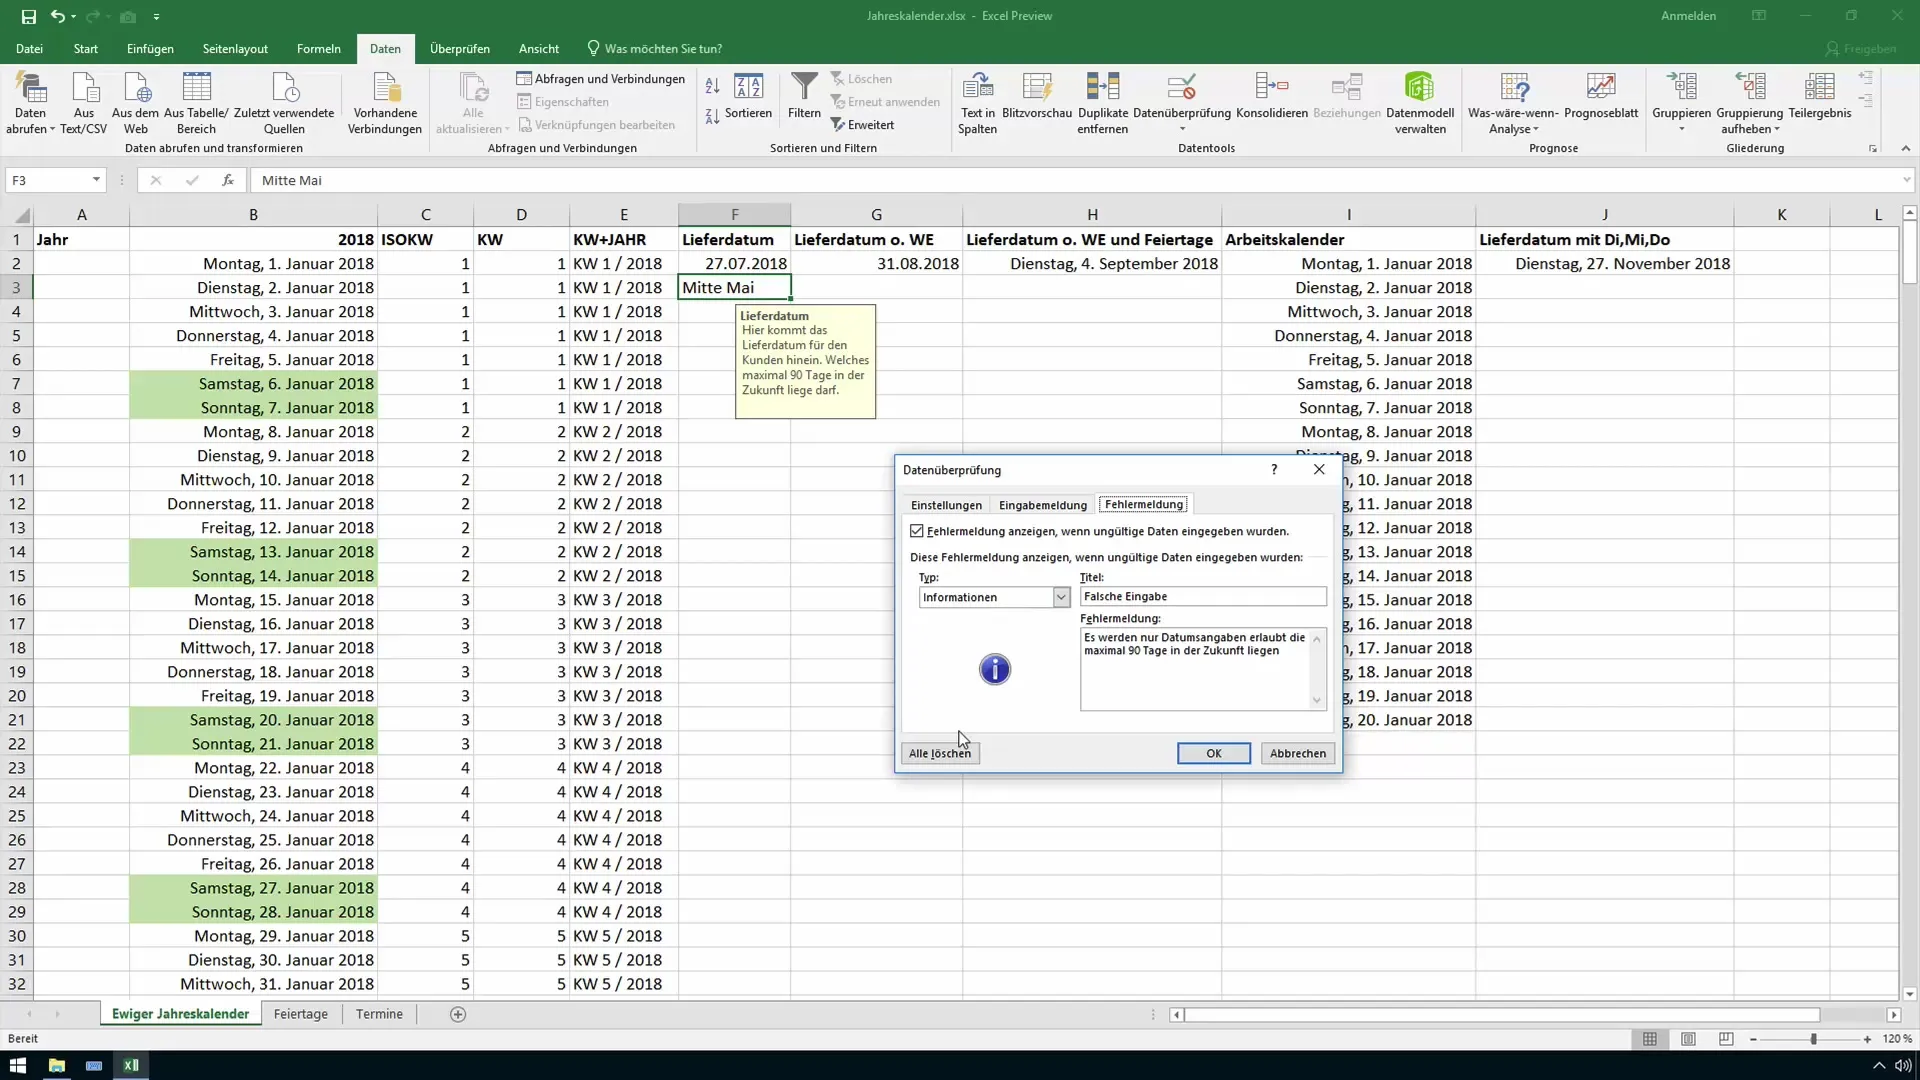
Task: Open Prognoseblatt forecast sheet
Action: coord(1601,97)
